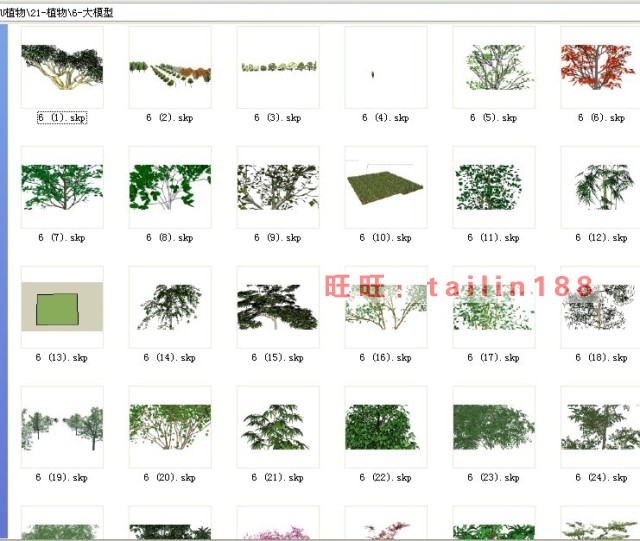This screenshot has width=640, height=541.
Task: Click the file name 6 (6).skp
Action: click(x=602, y=118)
